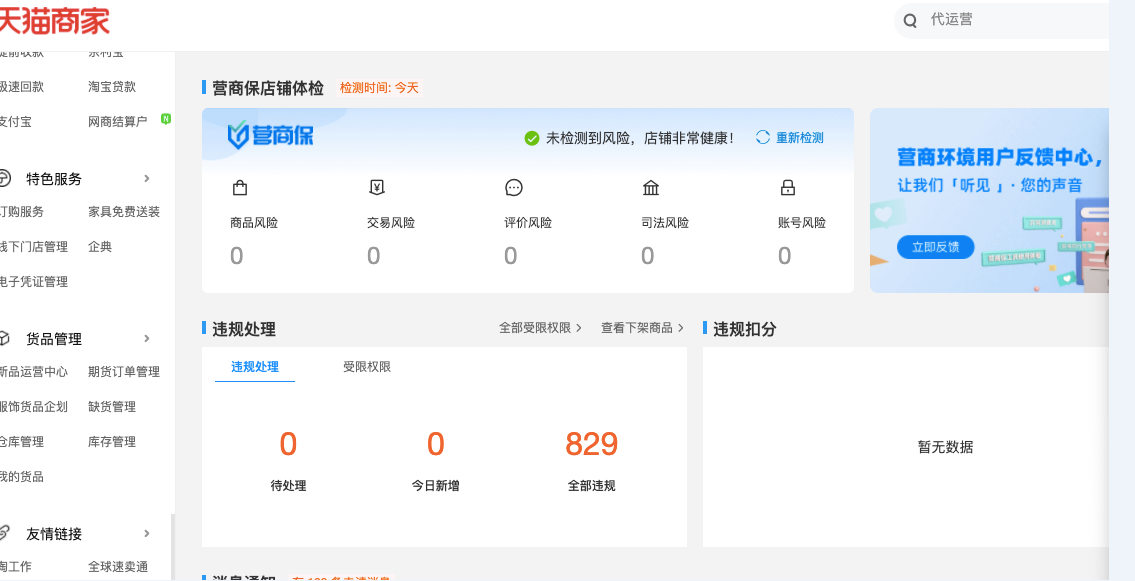1135x581 pixels.
Task: Click the 违规扣分 section heading
Action: pos(745,328)
